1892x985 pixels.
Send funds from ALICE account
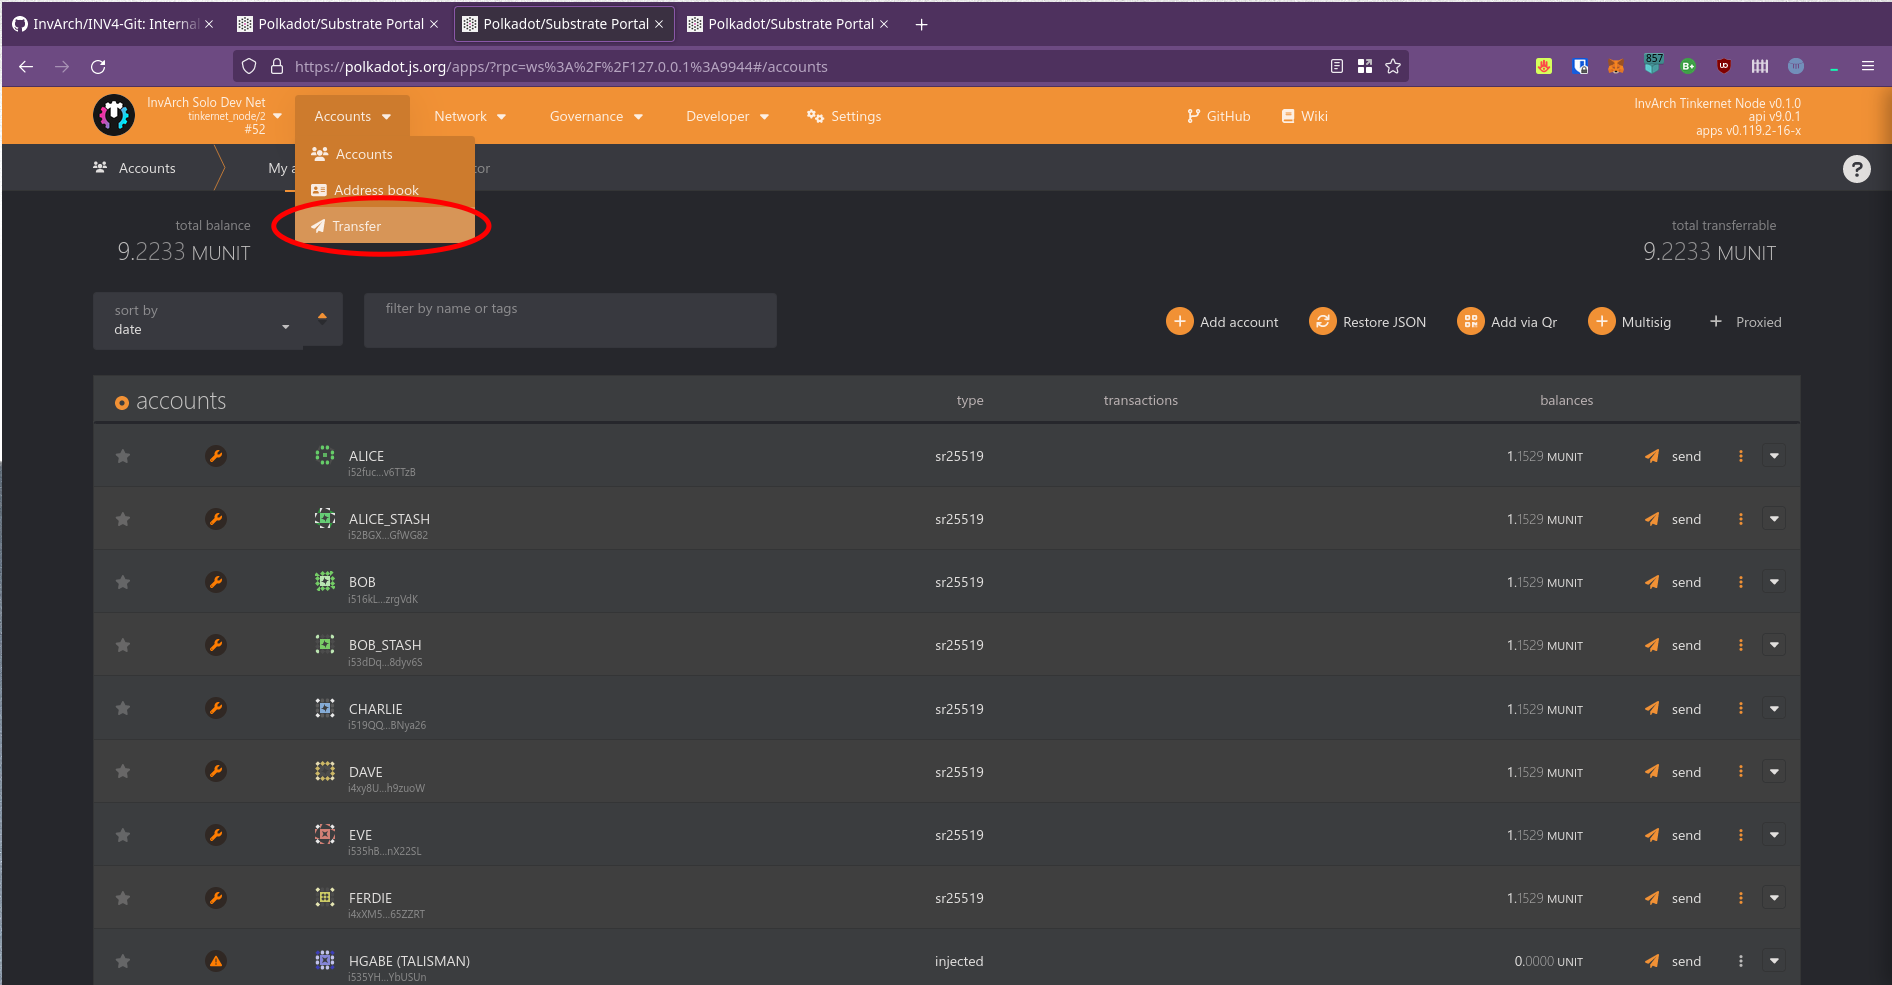click(1673, 456)
